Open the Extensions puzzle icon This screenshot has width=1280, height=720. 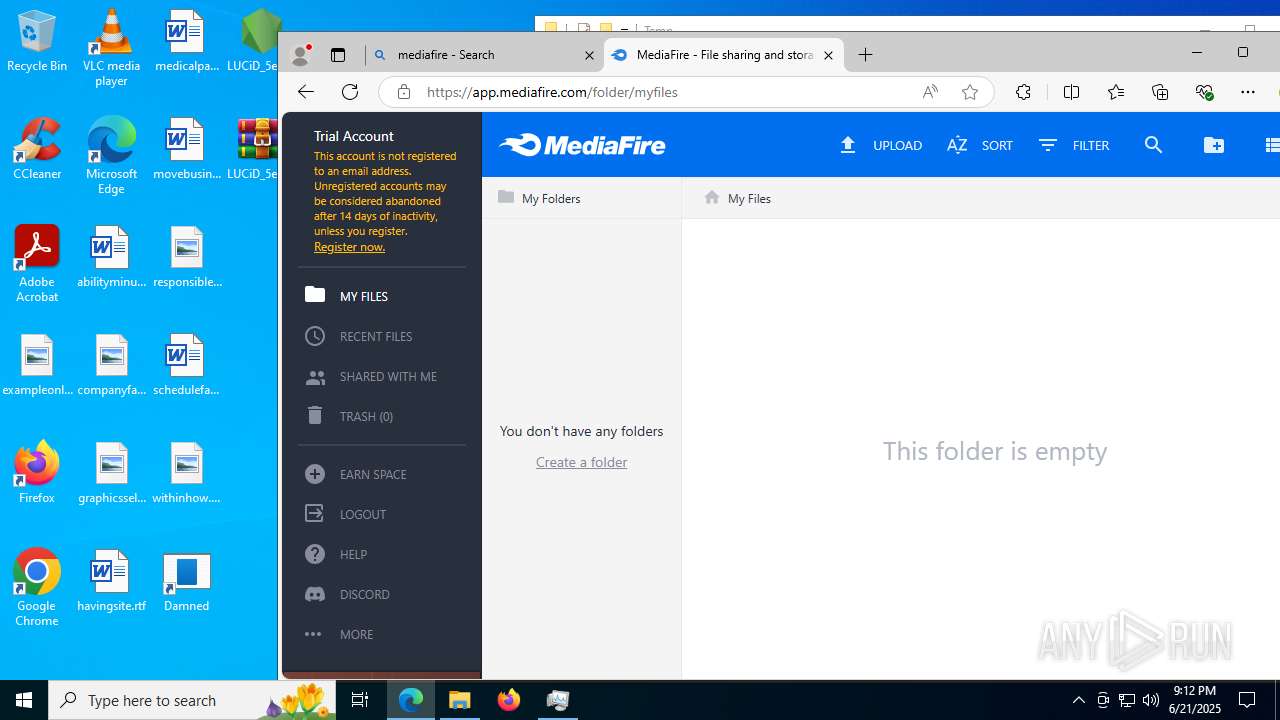[1023, 92]
